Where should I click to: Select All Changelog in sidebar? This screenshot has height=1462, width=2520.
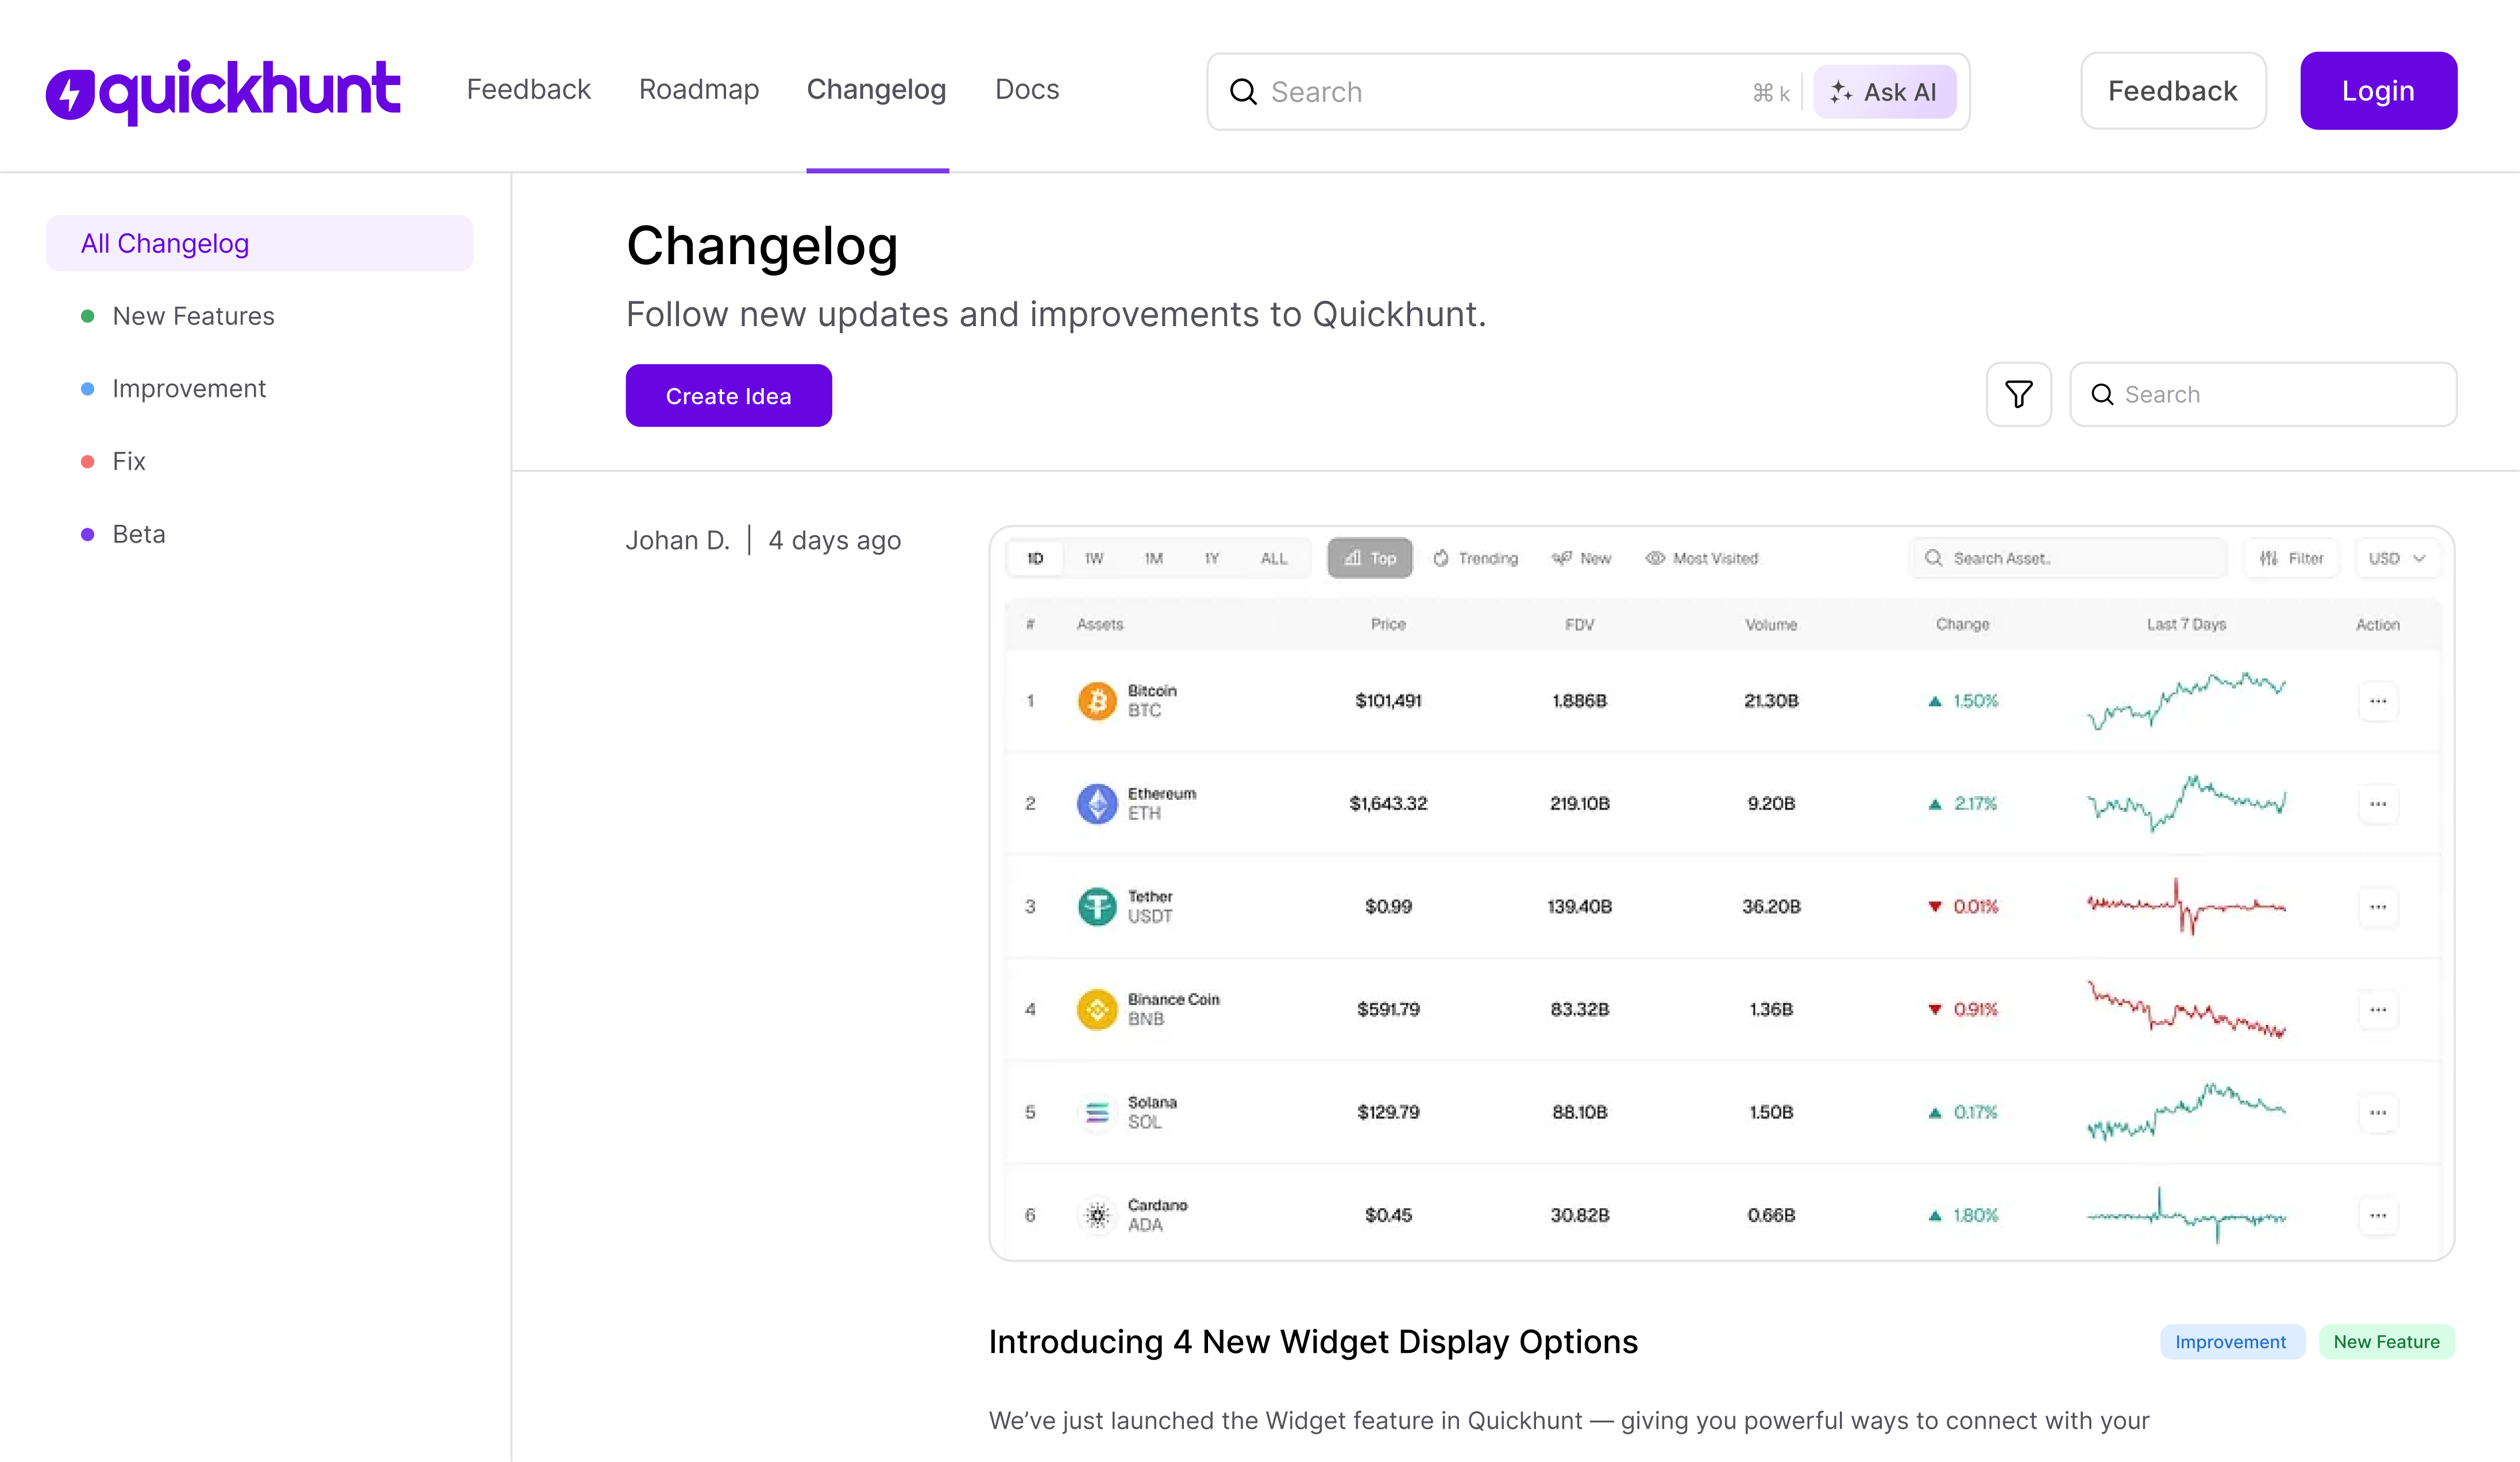pos(259,243)
